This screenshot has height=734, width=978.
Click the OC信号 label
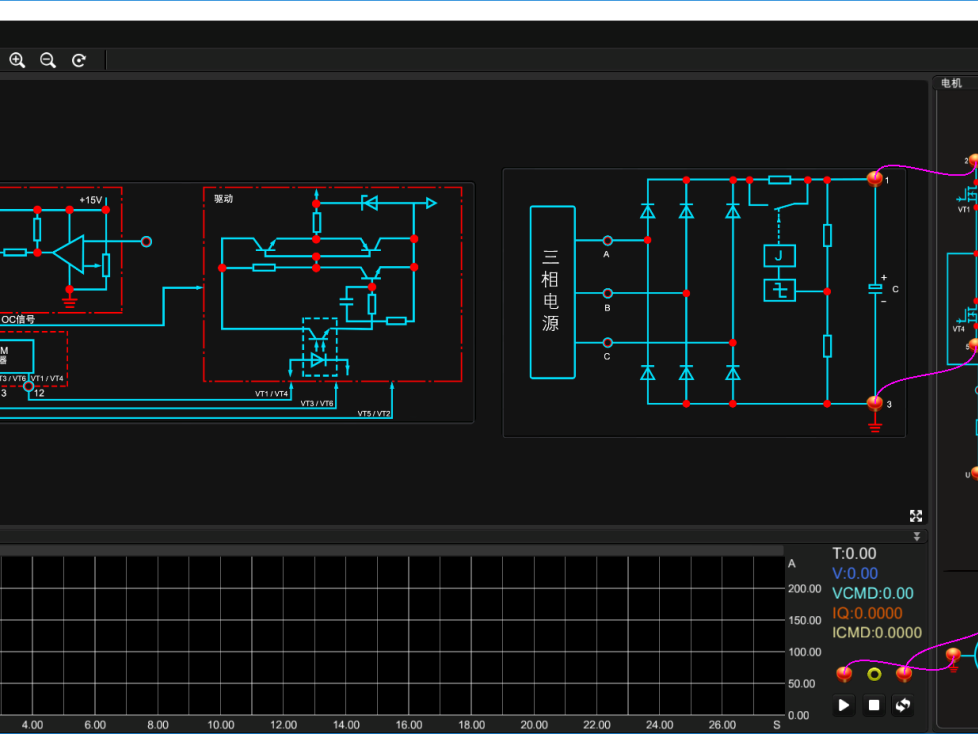(x=18, y=319)
